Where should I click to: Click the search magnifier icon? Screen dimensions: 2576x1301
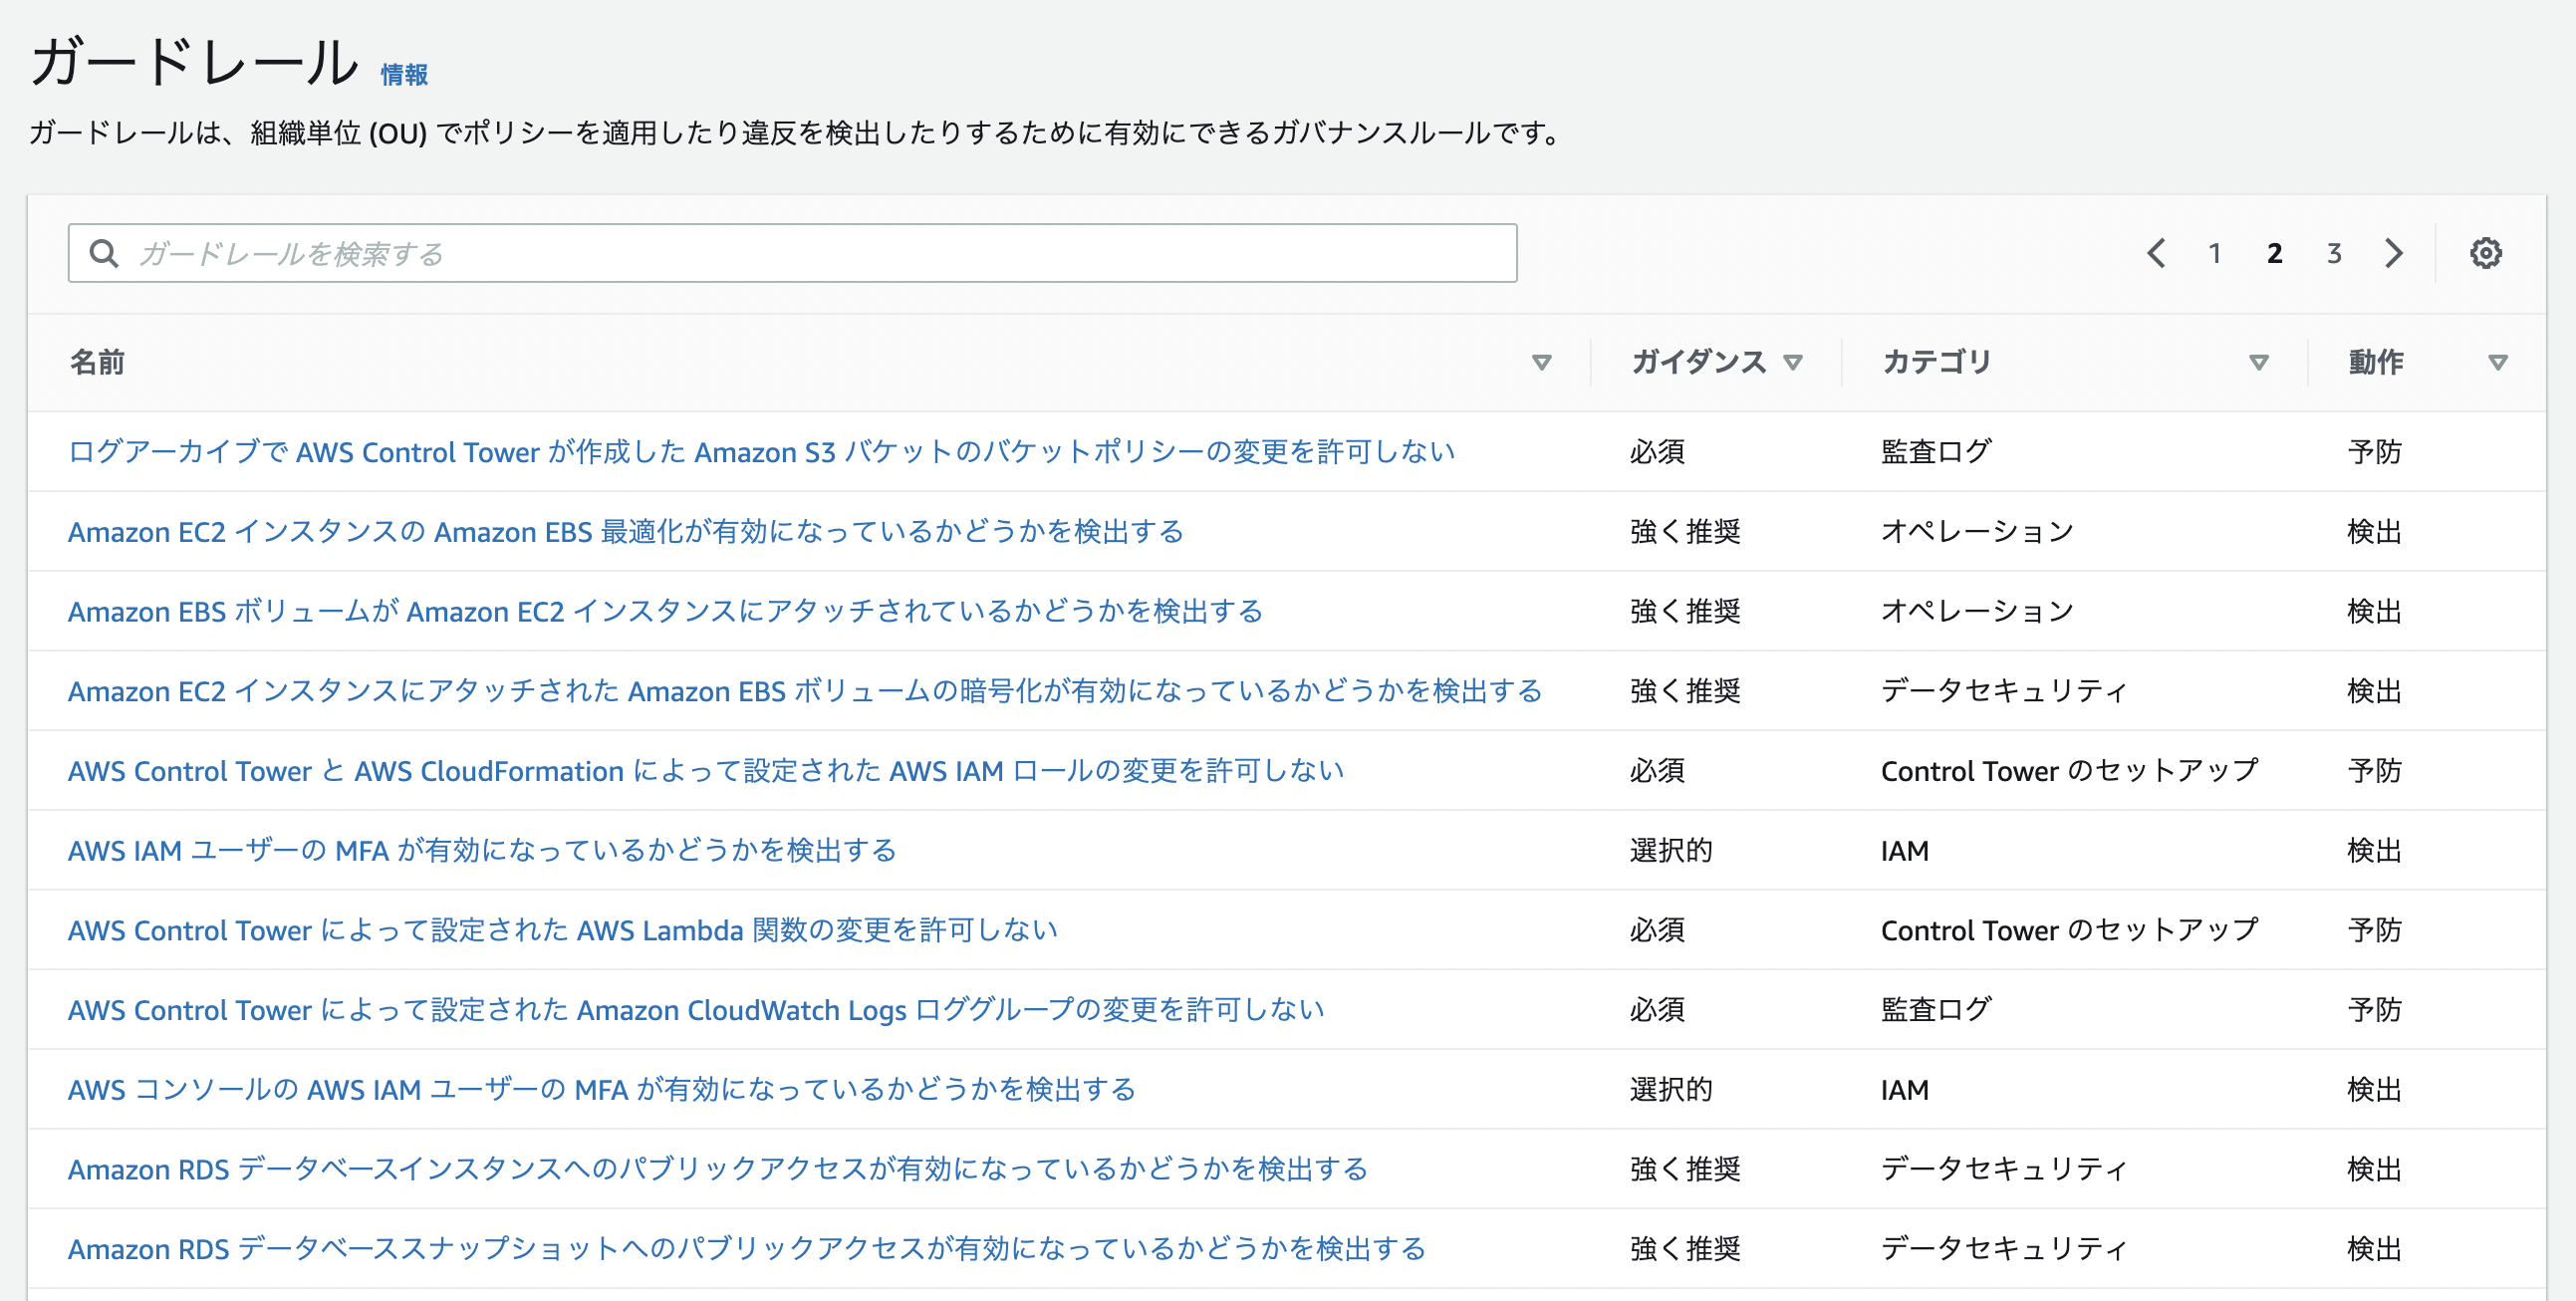(x=103, y=253)
